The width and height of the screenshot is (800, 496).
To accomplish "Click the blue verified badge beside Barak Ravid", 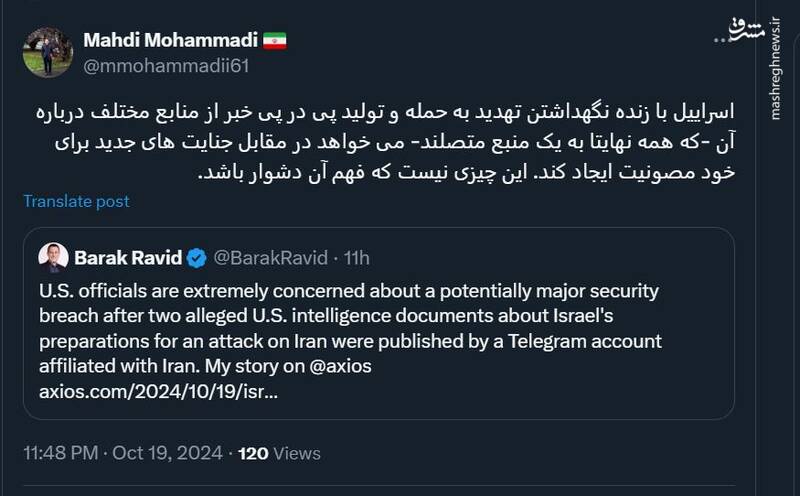I will point(198,259).
